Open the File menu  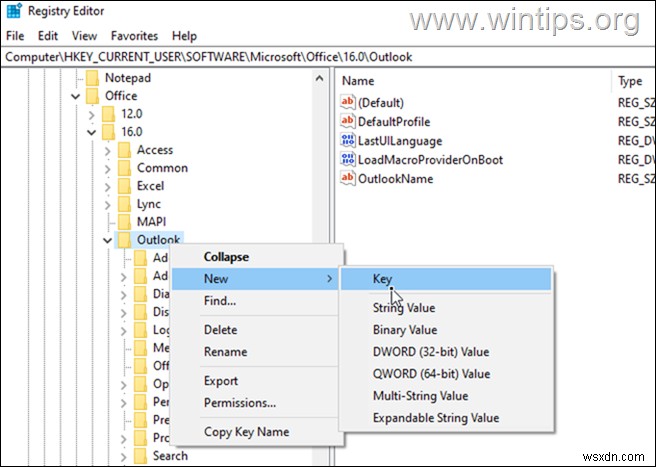click(15, 36)
